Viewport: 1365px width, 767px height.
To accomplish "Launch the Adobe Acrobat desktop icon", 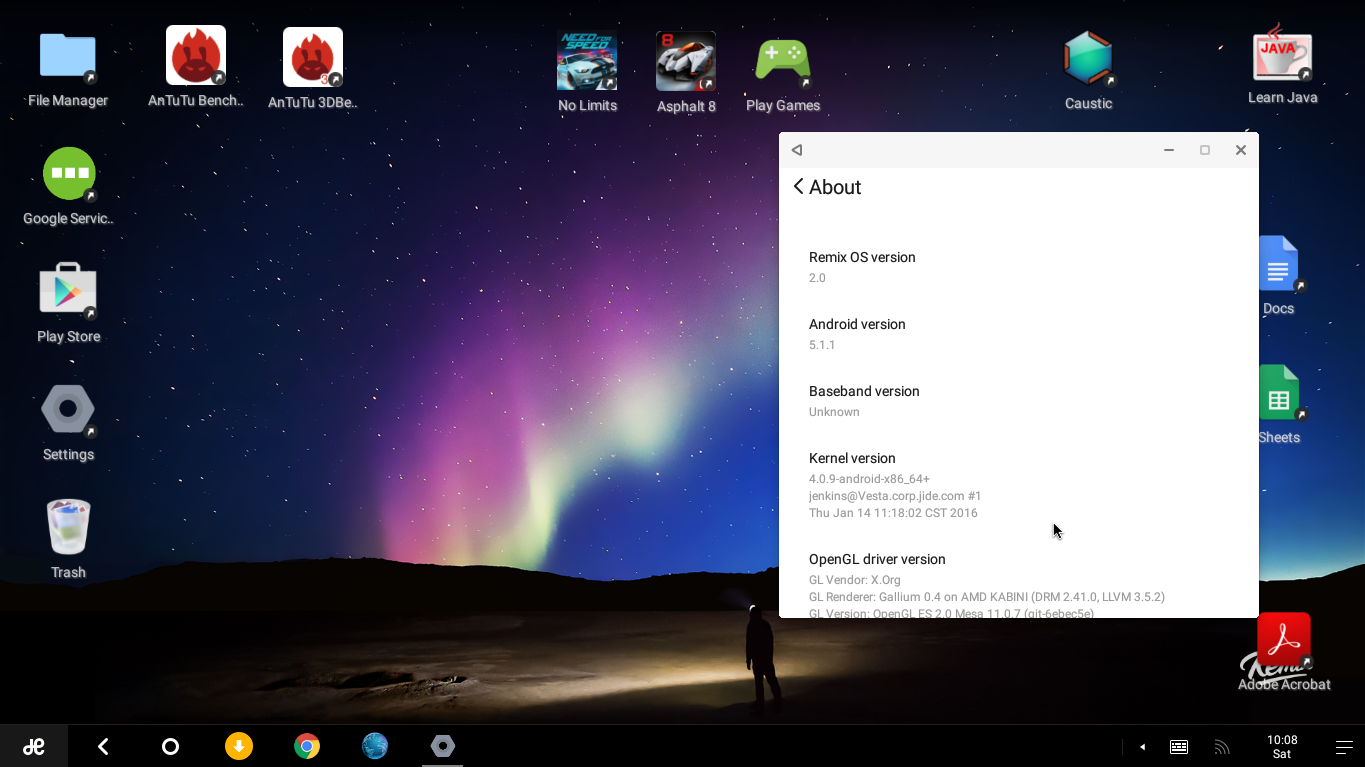I will [x=1284, y=640].
